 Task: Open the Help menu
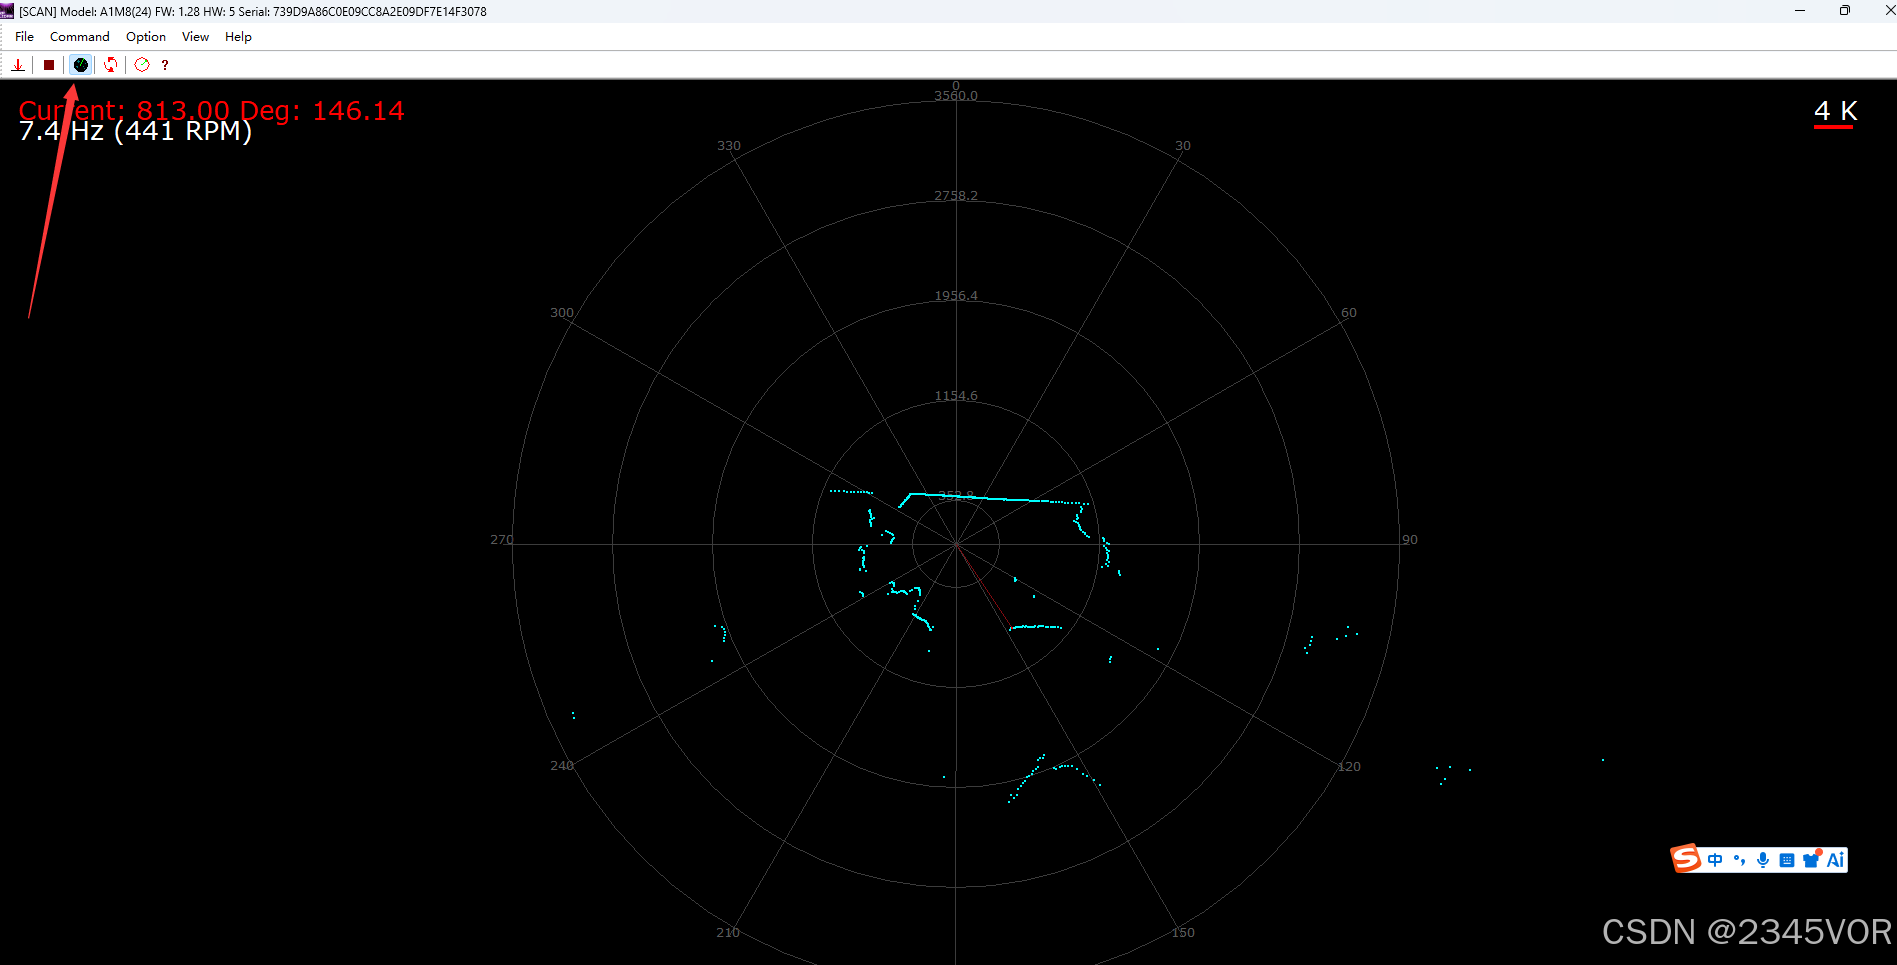[x=238, y=37]
